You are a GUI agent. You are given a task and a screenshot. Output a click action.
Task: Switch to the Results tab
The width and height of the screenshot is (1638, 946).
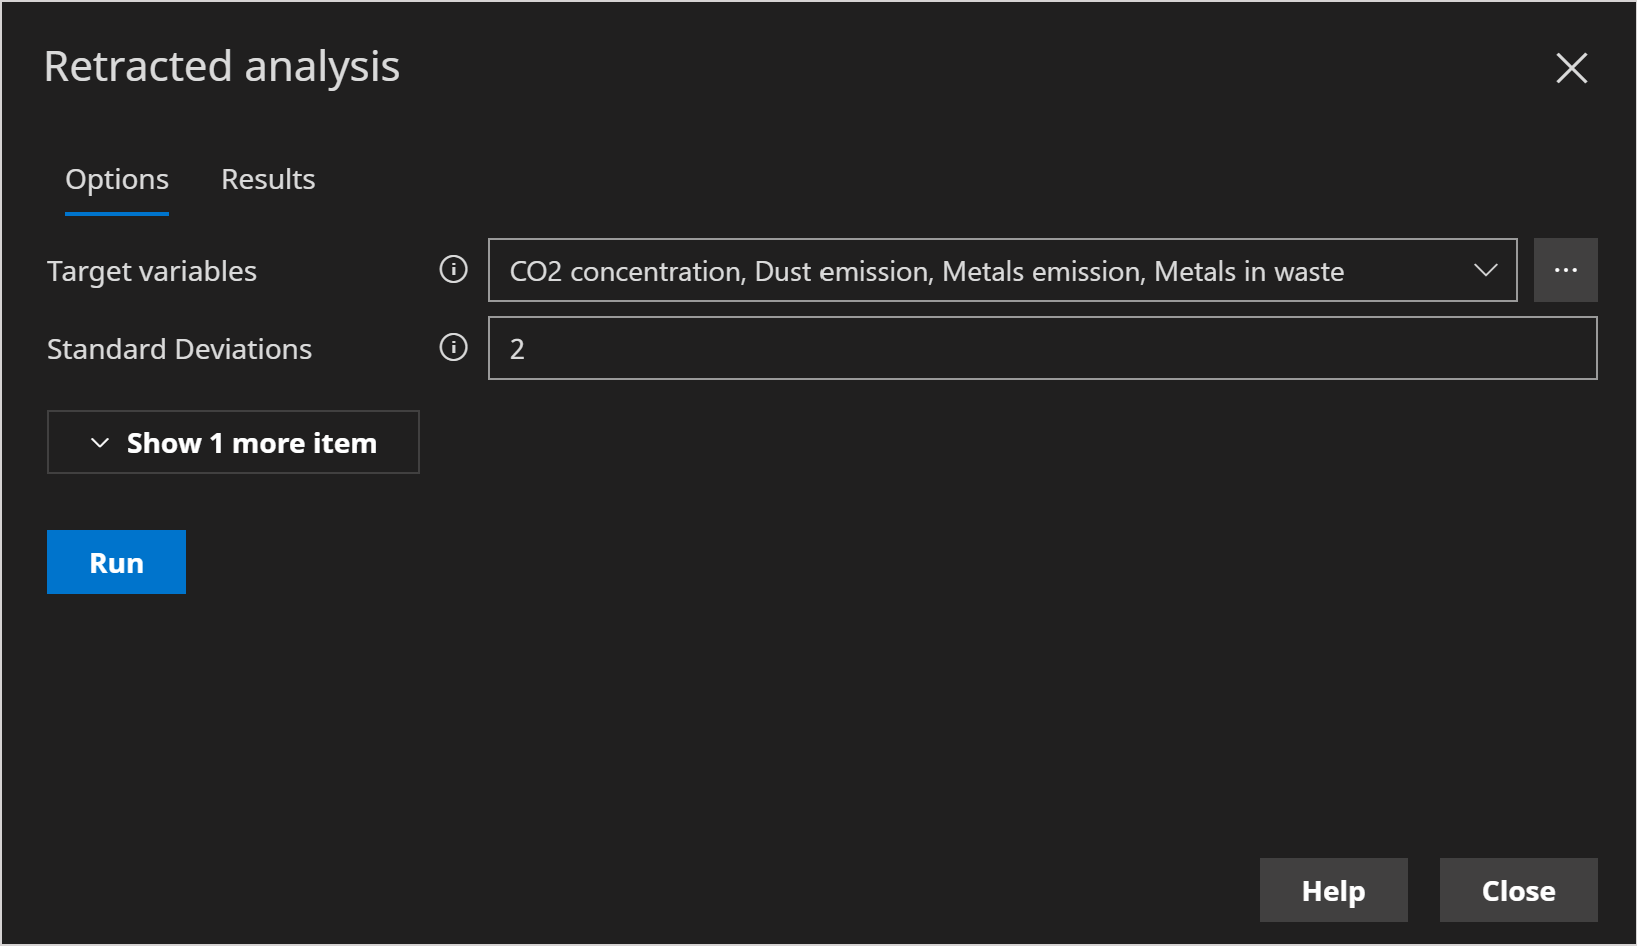[267, 179]
